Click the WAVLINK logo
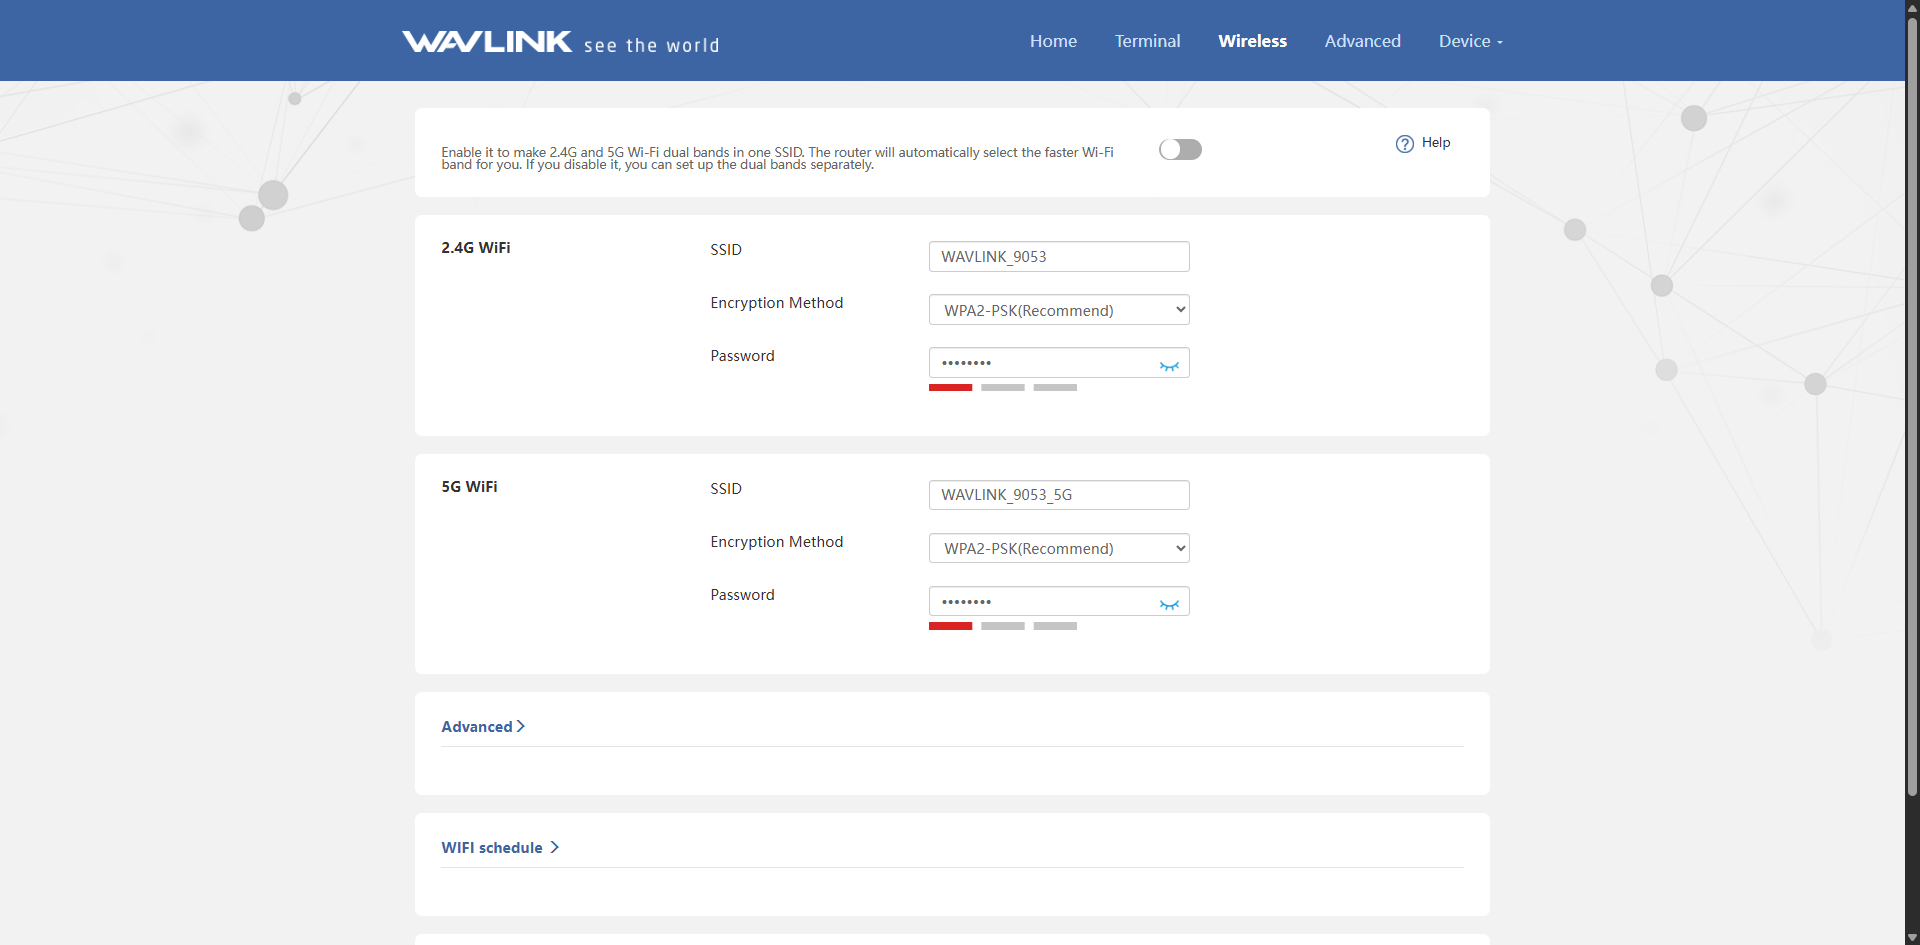 487,41
